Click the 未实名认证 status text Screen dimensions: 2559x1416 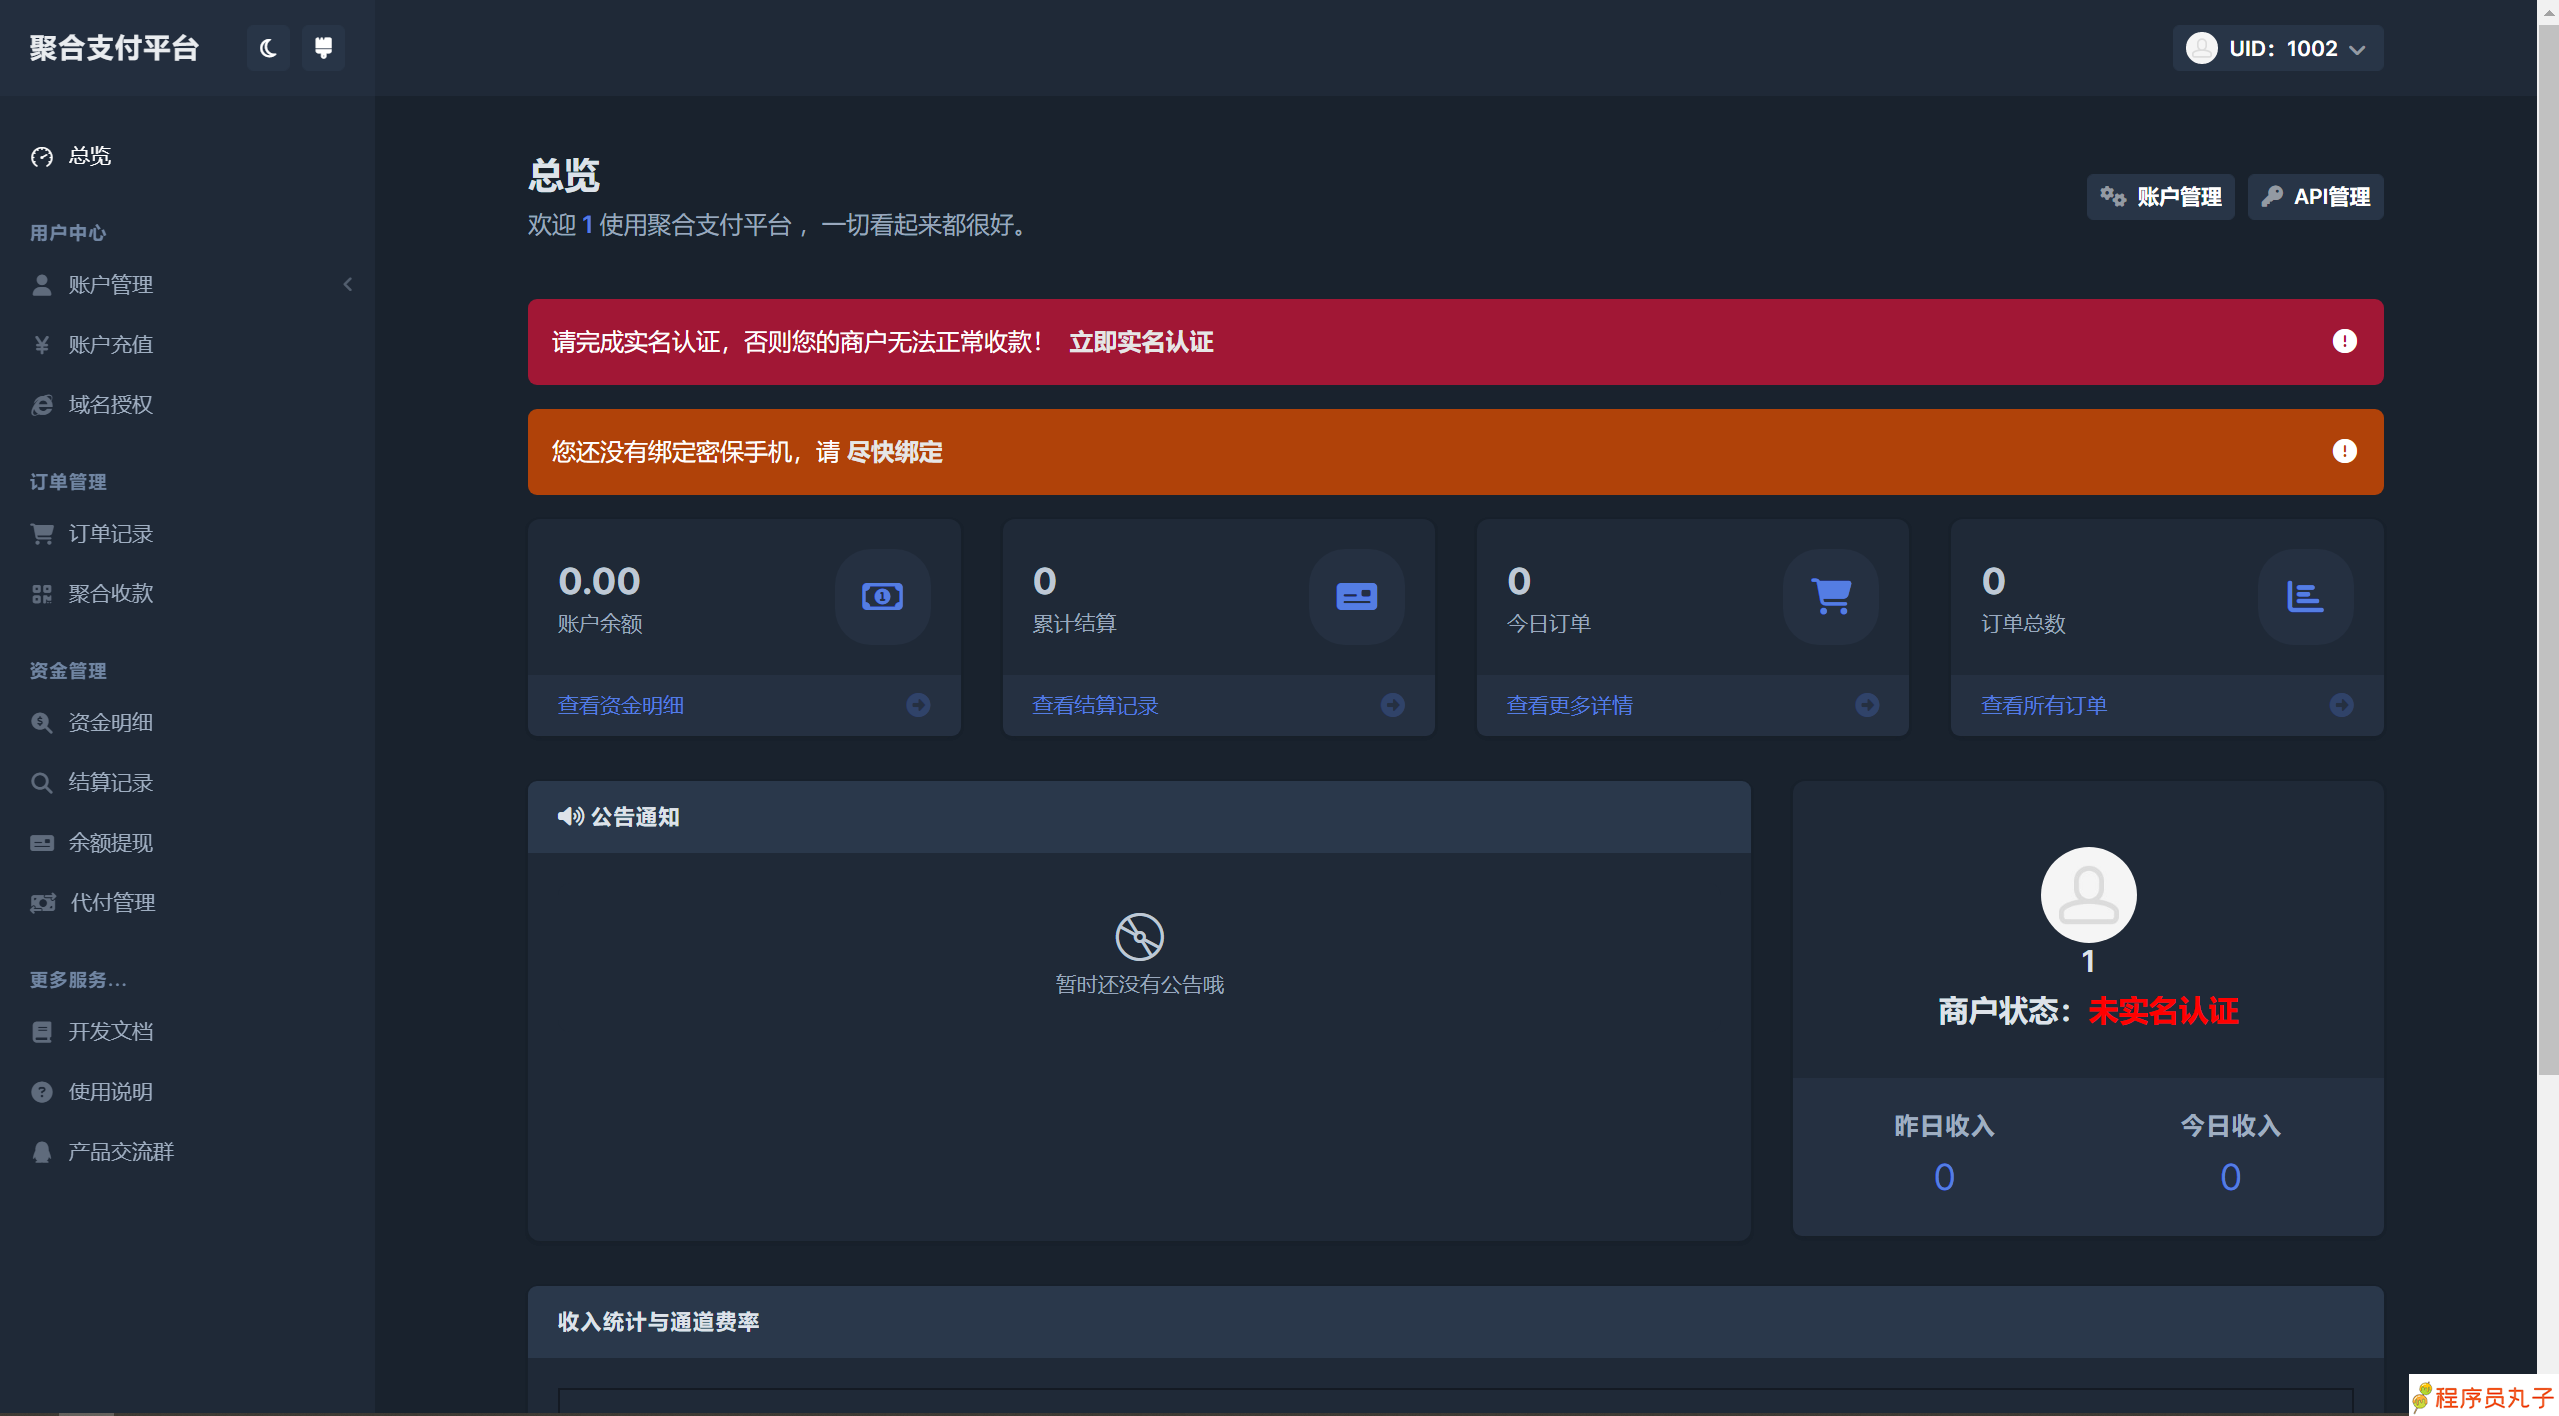click(2164, 1011)
